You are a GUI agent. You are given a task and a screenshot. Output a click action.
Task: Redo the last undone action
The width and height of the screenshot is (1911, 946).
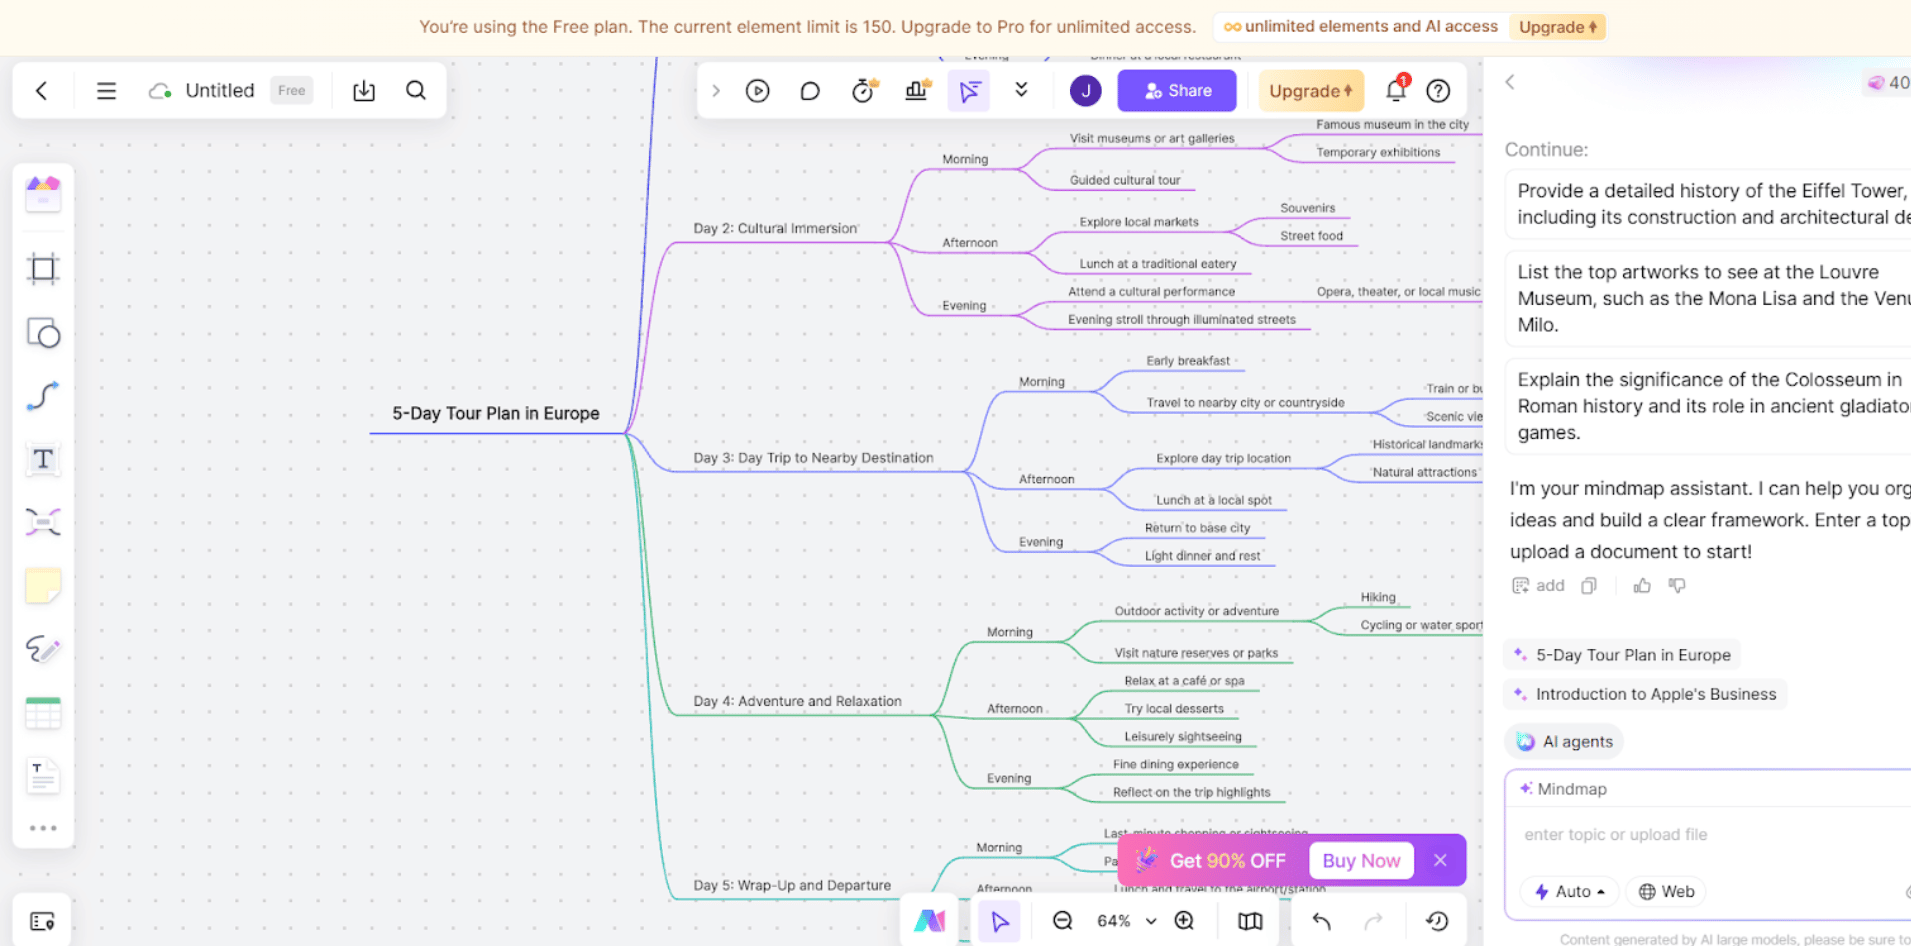(1374, 921)
